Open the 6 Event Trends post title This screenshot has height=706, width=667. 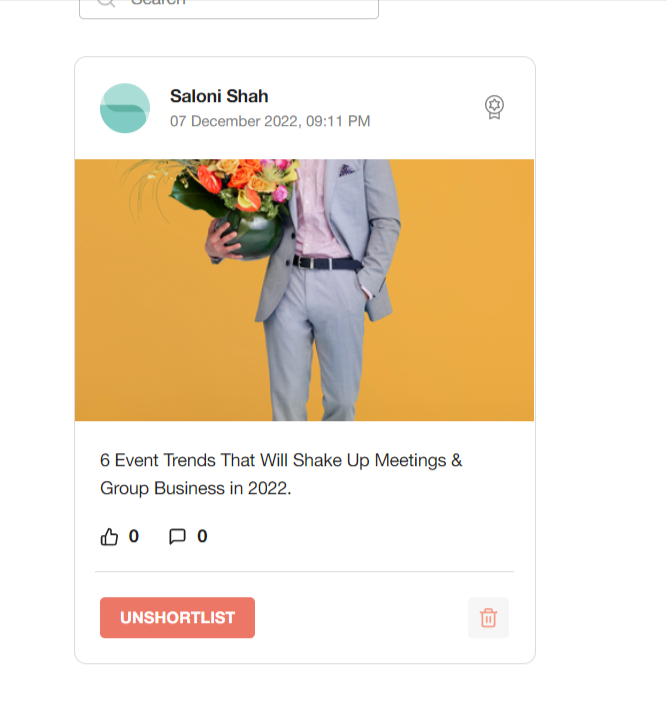click(x=281, y=474)
